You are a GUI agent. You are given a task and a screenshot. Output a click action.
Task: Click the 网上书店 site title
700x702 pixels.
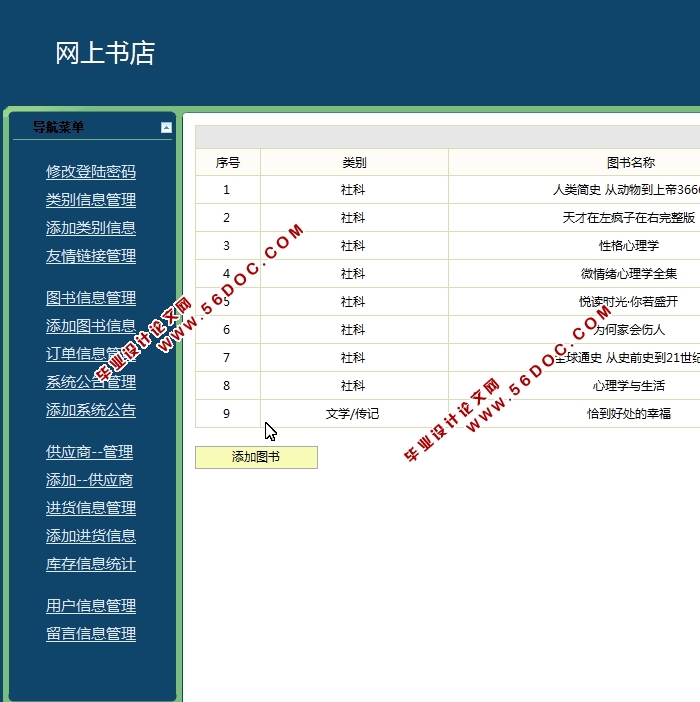(105, 53)
